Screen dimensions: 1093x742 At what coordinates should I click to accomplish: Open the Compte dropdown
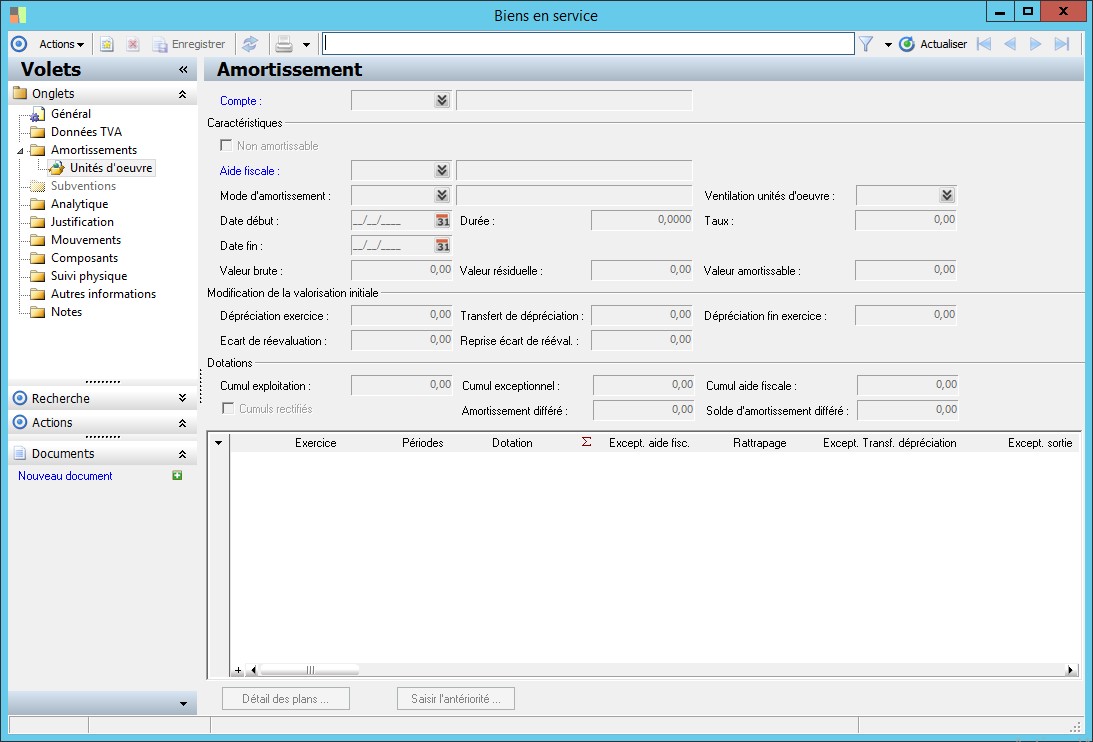[442, 100]
